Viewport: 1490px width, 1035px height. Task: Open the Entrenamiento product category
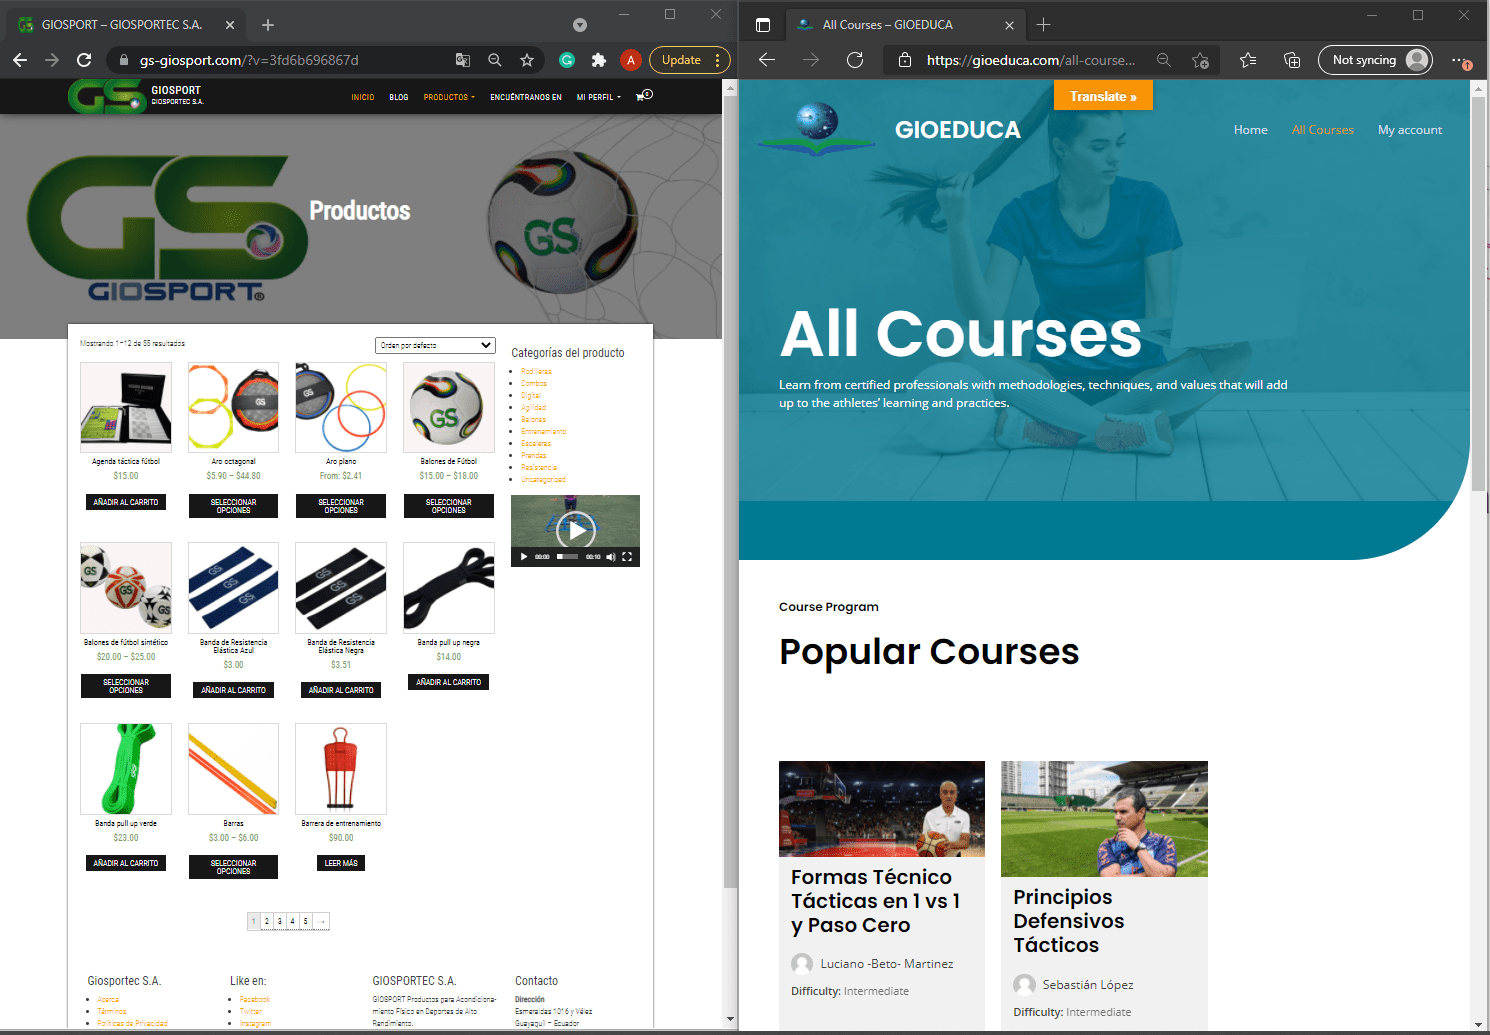click(543, 431)
